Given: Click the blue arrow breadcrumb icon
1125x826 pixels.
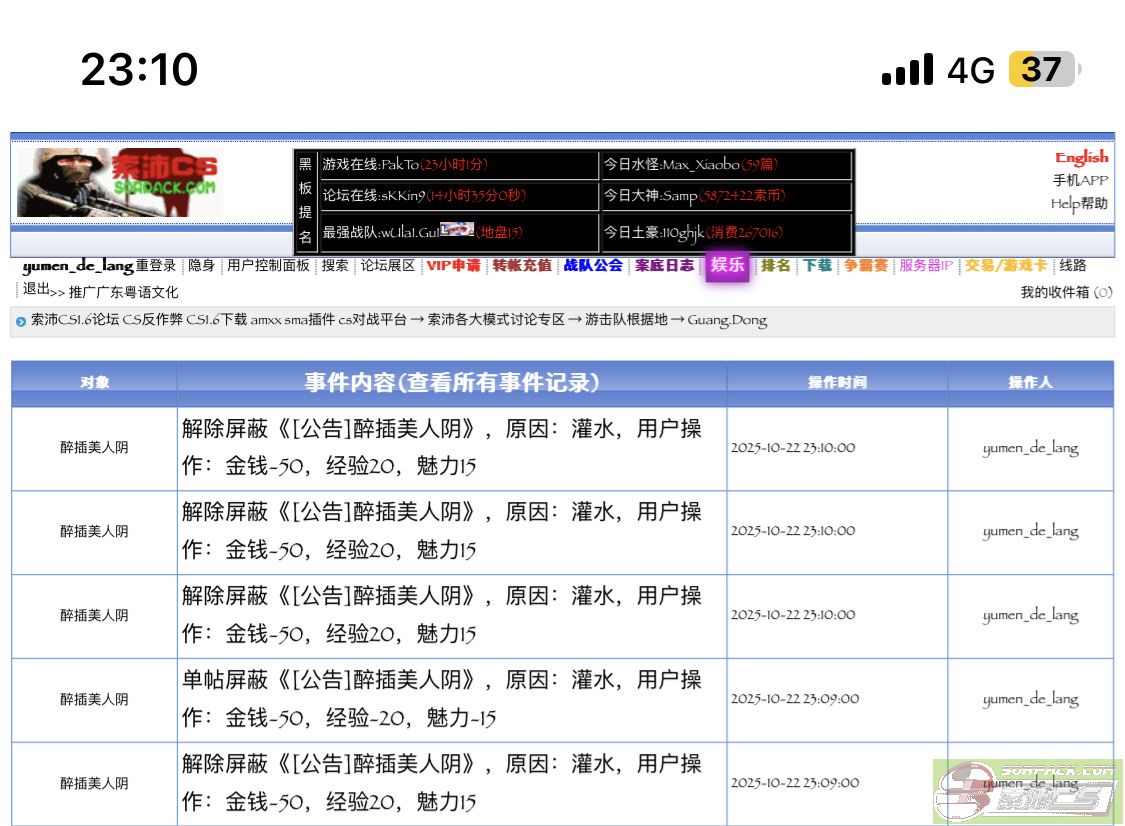Looking at the screenshot, I should tap(20, 320).
